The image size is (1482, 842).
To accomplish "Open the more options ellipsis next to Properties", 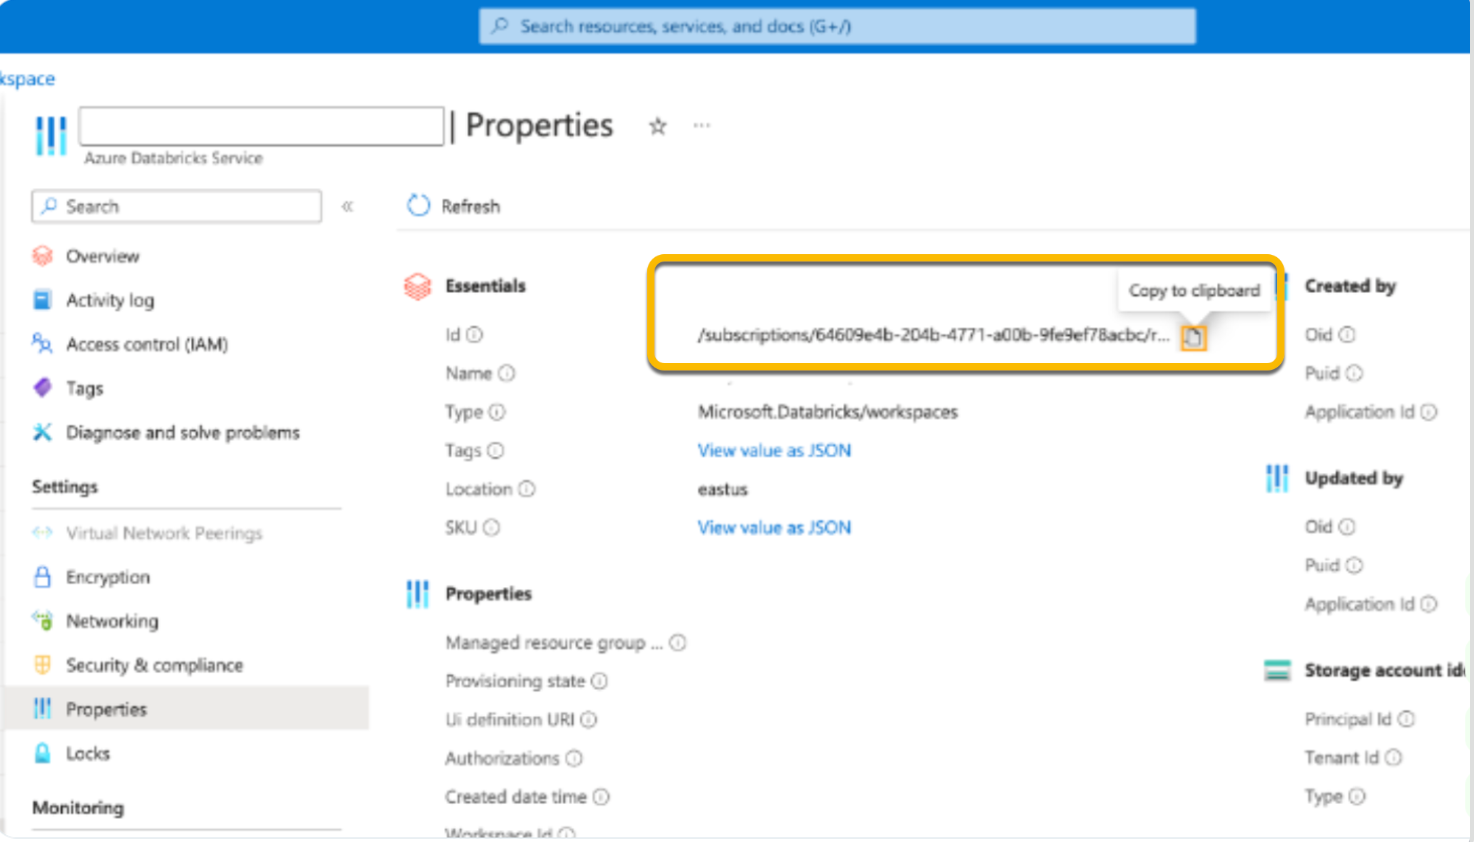I will click(702, 125).
